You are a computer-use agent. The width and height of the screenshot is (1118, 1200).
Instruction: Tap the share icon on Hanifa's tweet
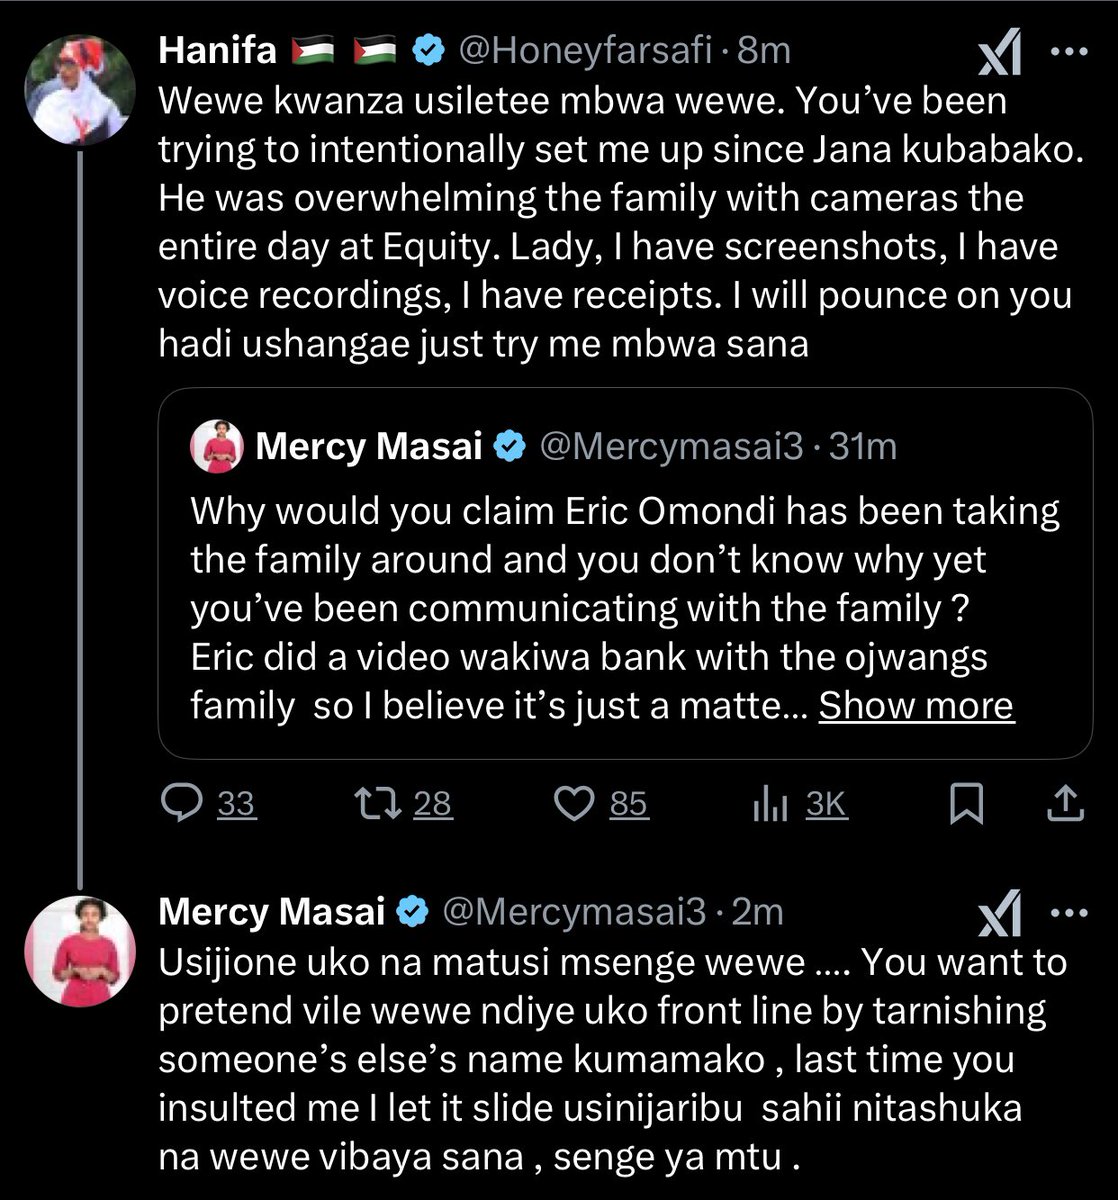pyautogui.click(x=1066, y=804)
